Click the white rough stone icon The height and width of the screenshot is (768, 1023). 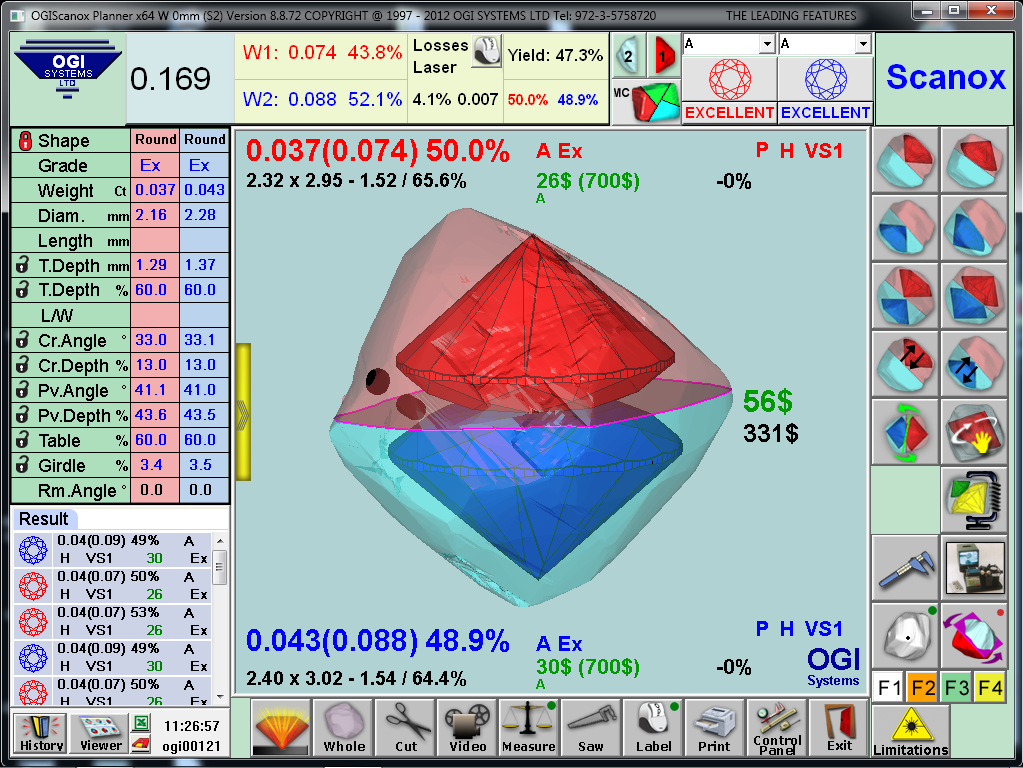pyautogui.click(x=905, y=635)
